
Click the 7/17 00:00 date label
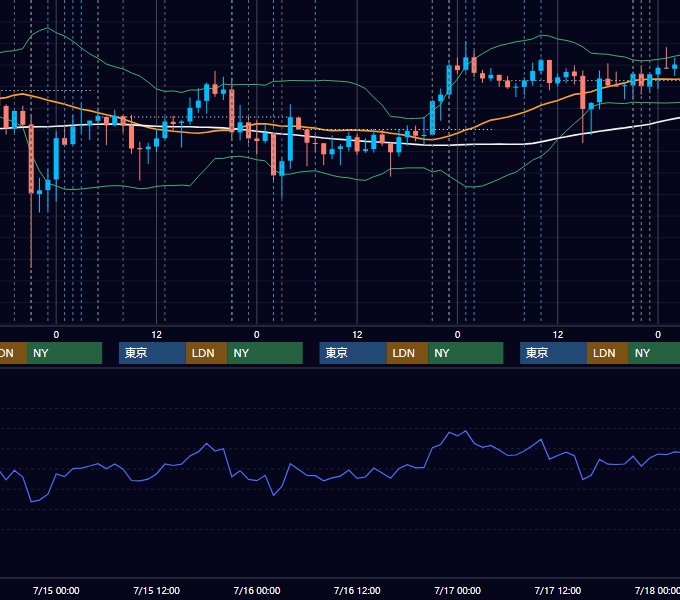pos(458,590)
